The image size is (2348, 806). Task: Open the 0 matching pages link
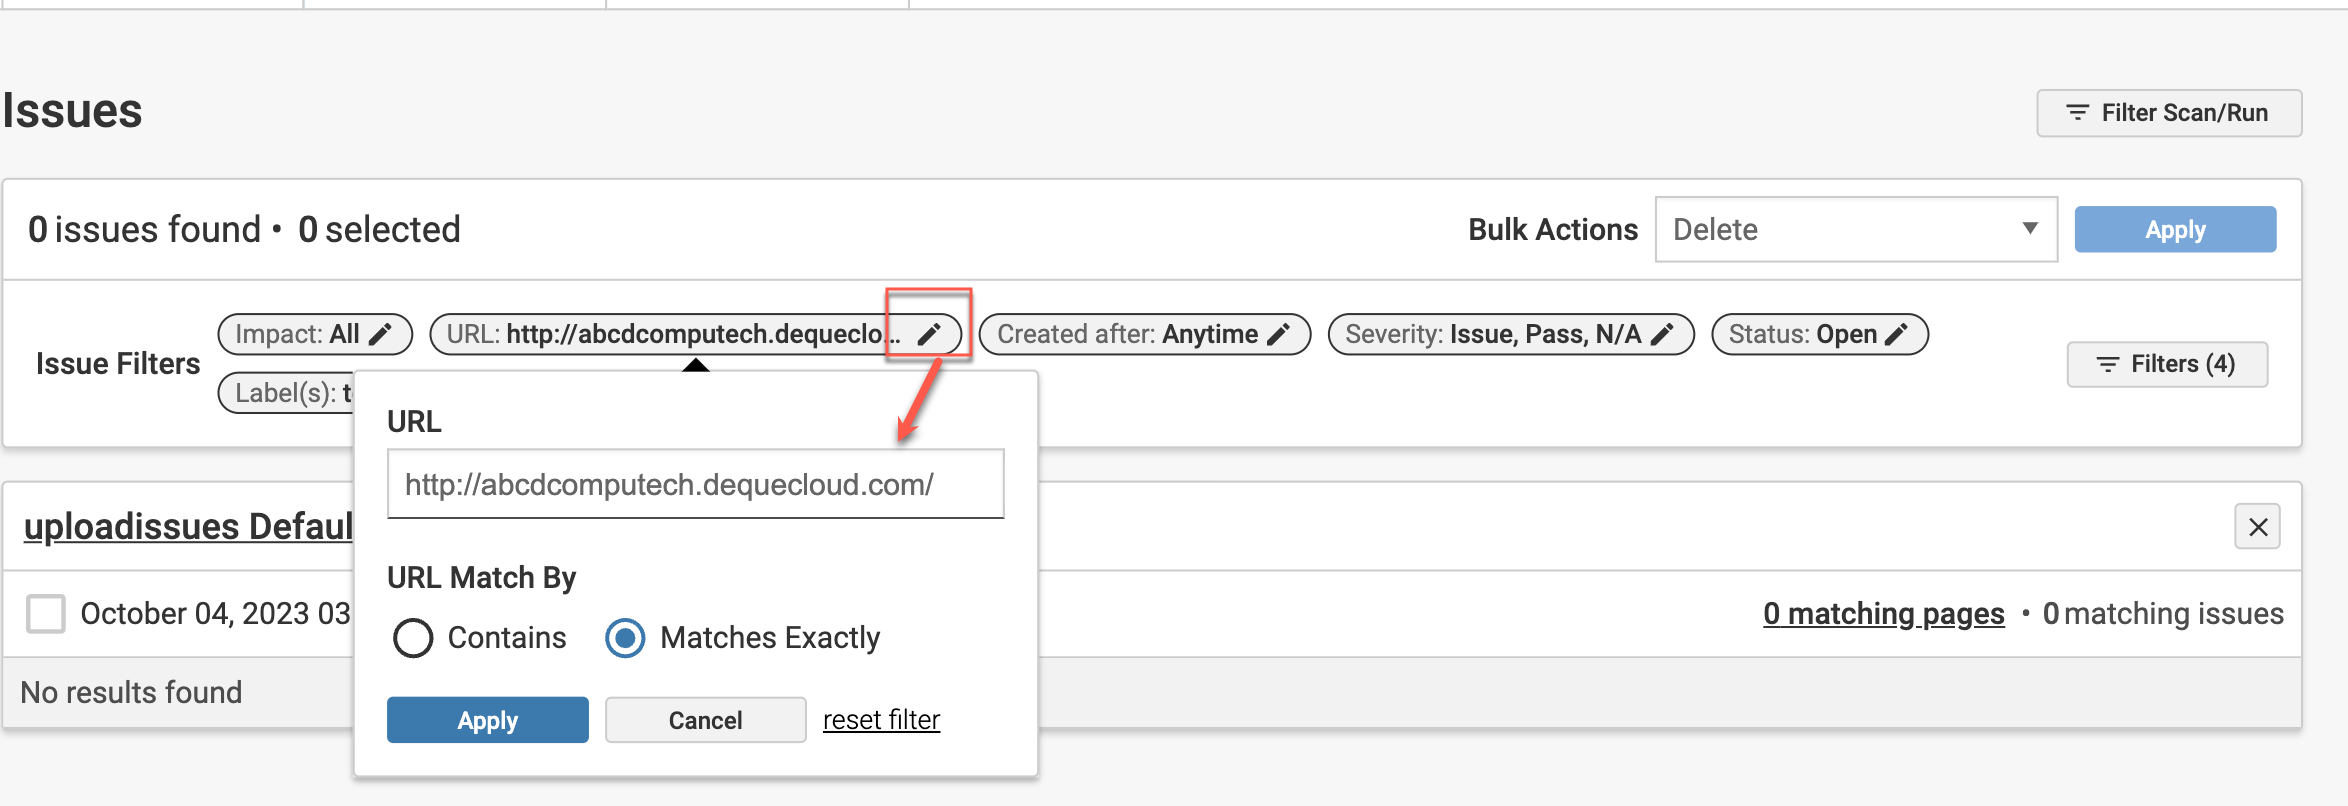[1883, 613]
